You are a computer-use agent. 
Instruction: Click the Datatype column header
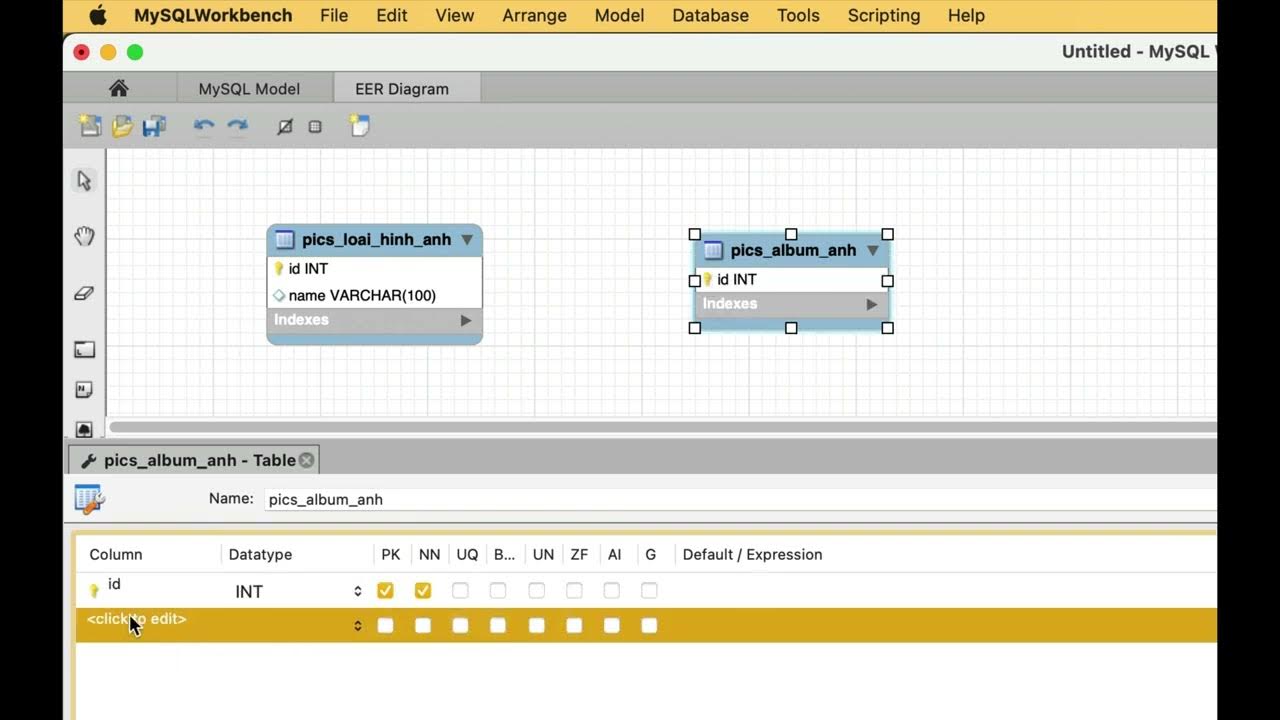(260, 555)
